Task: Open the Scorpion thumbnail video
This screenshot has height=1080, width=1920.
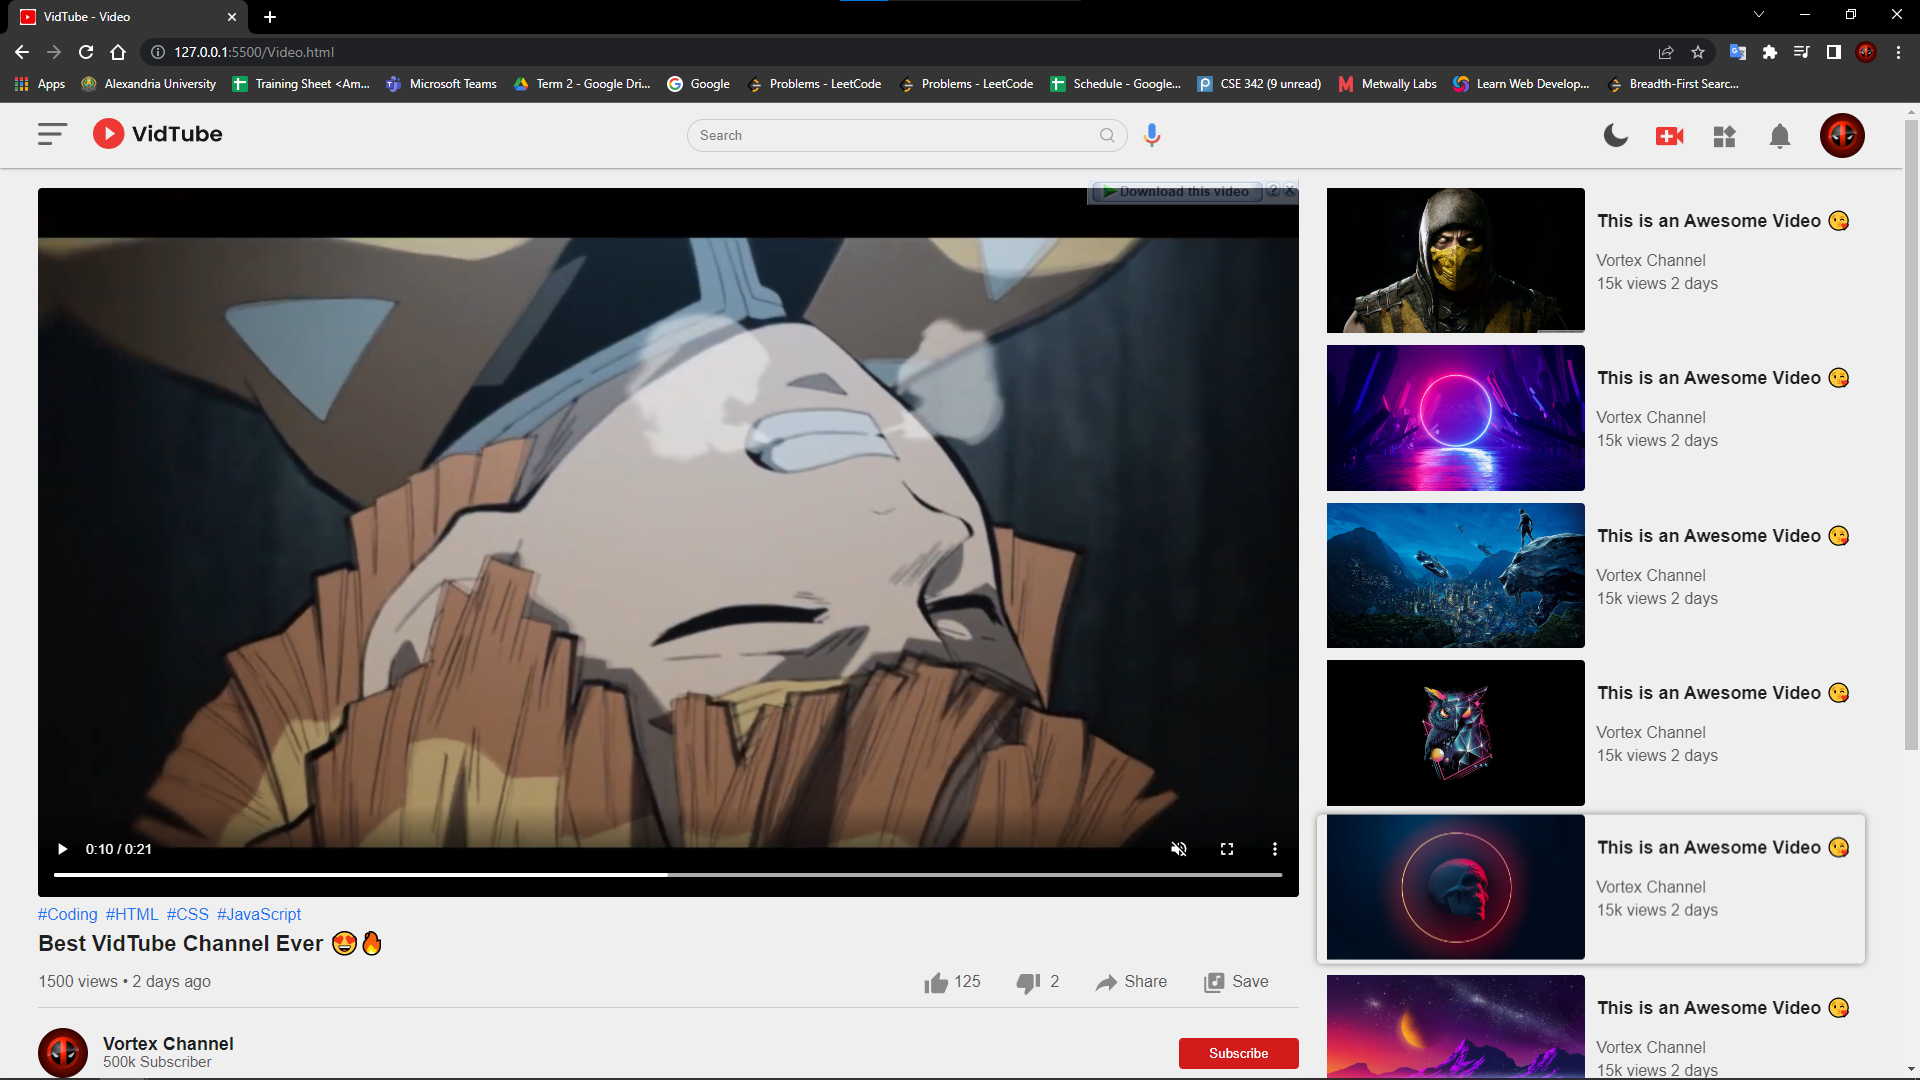Action: pos(1456,260)
